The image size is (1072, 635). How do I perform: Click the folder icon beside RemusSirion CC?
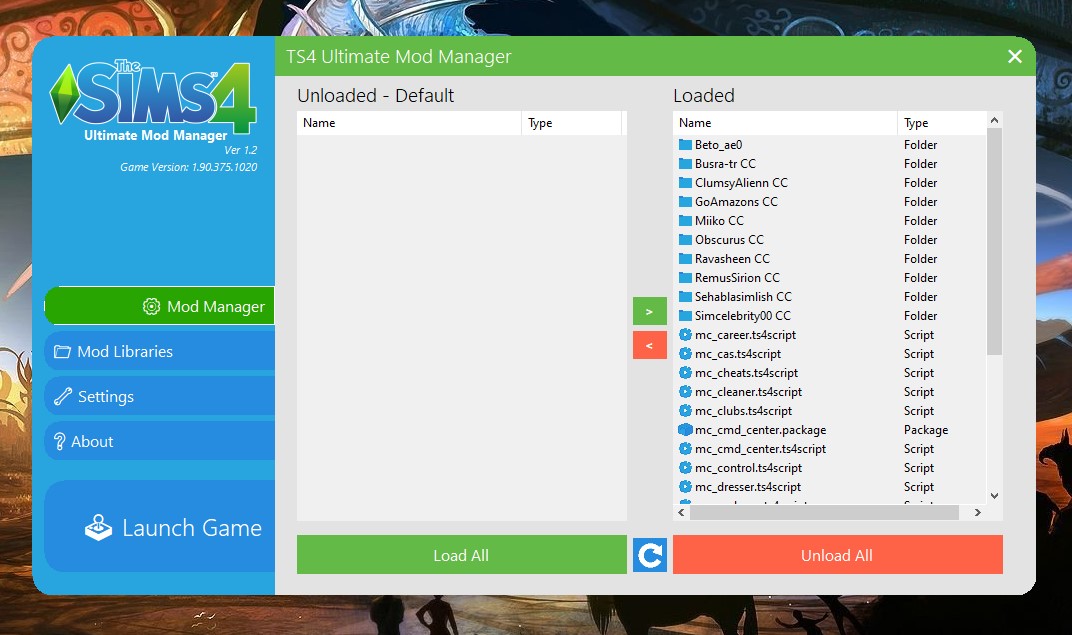click(685, 278)
